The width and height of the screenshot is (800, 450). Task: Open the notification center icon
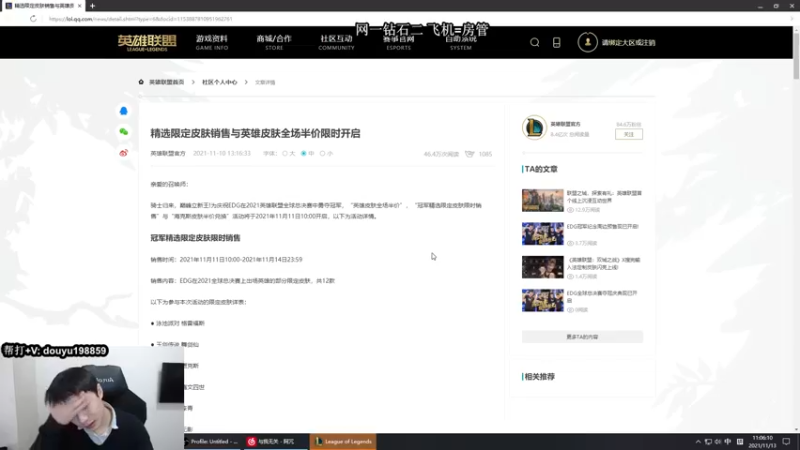pos(786,442)
